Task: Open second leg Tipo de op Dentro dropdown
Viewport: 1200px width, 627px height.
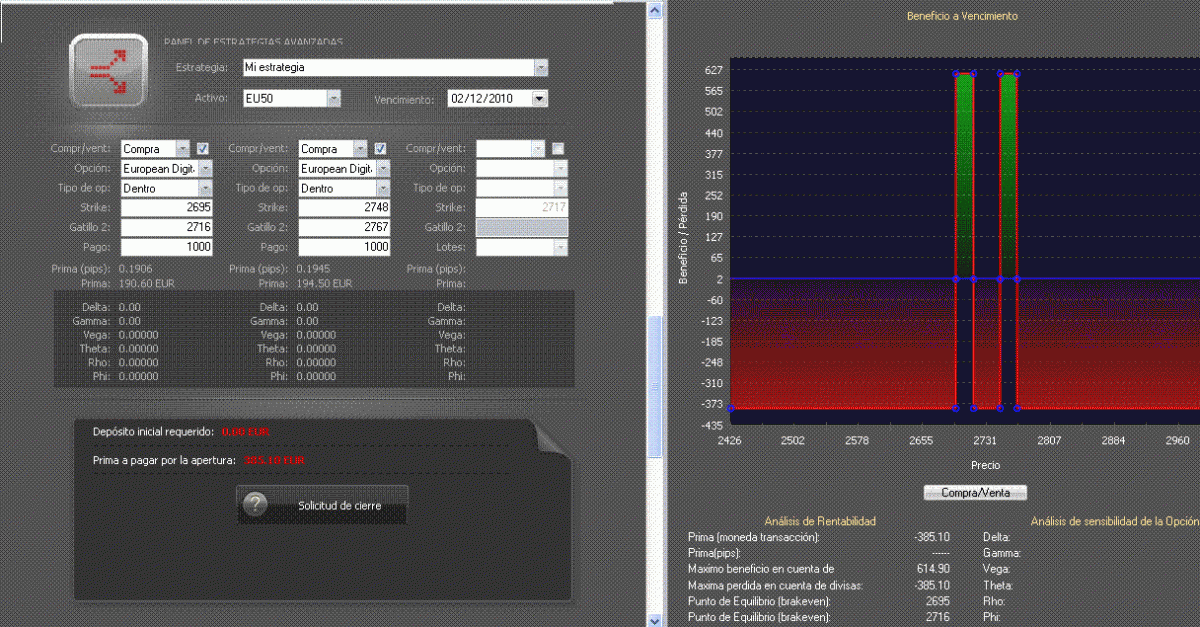Action: tap(383, 188)
